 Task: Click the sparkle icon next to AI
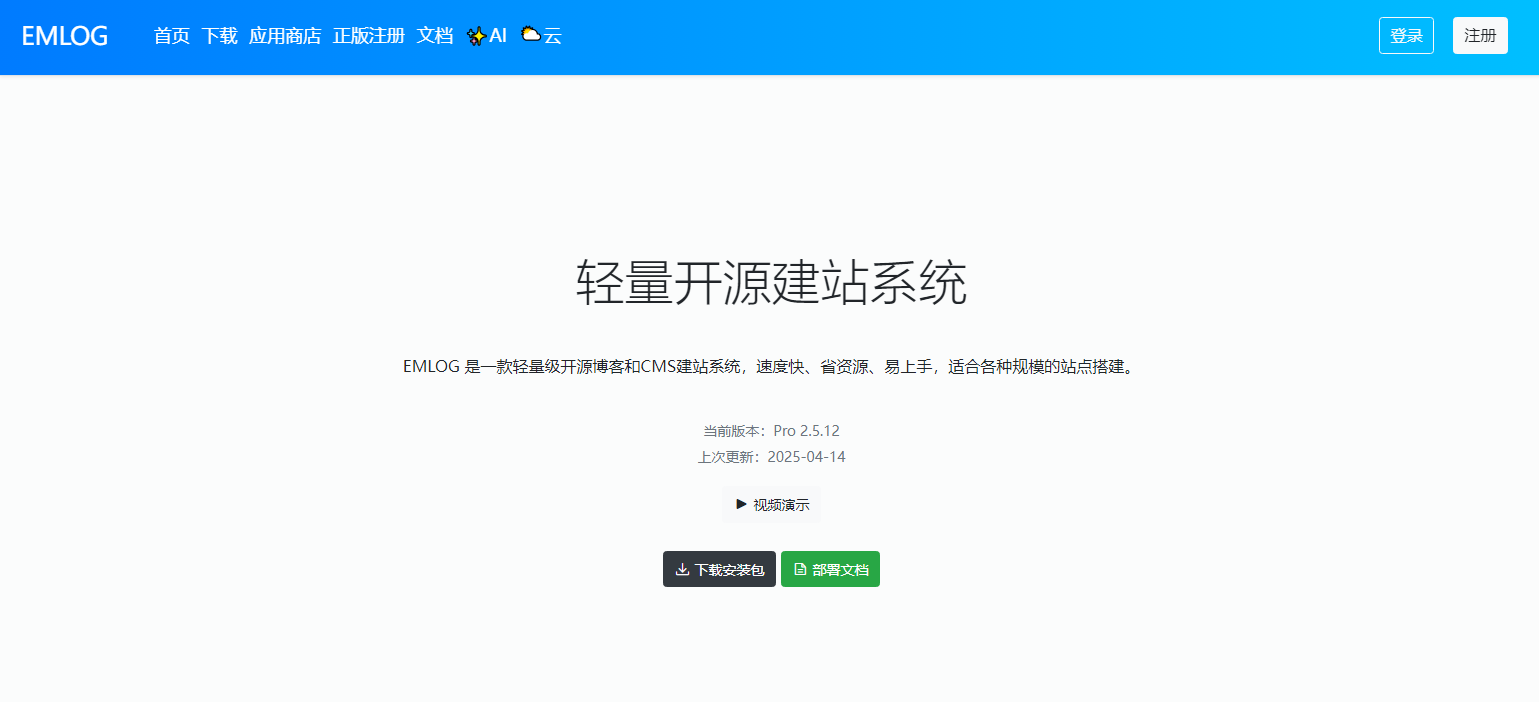[x=477, y=35]
